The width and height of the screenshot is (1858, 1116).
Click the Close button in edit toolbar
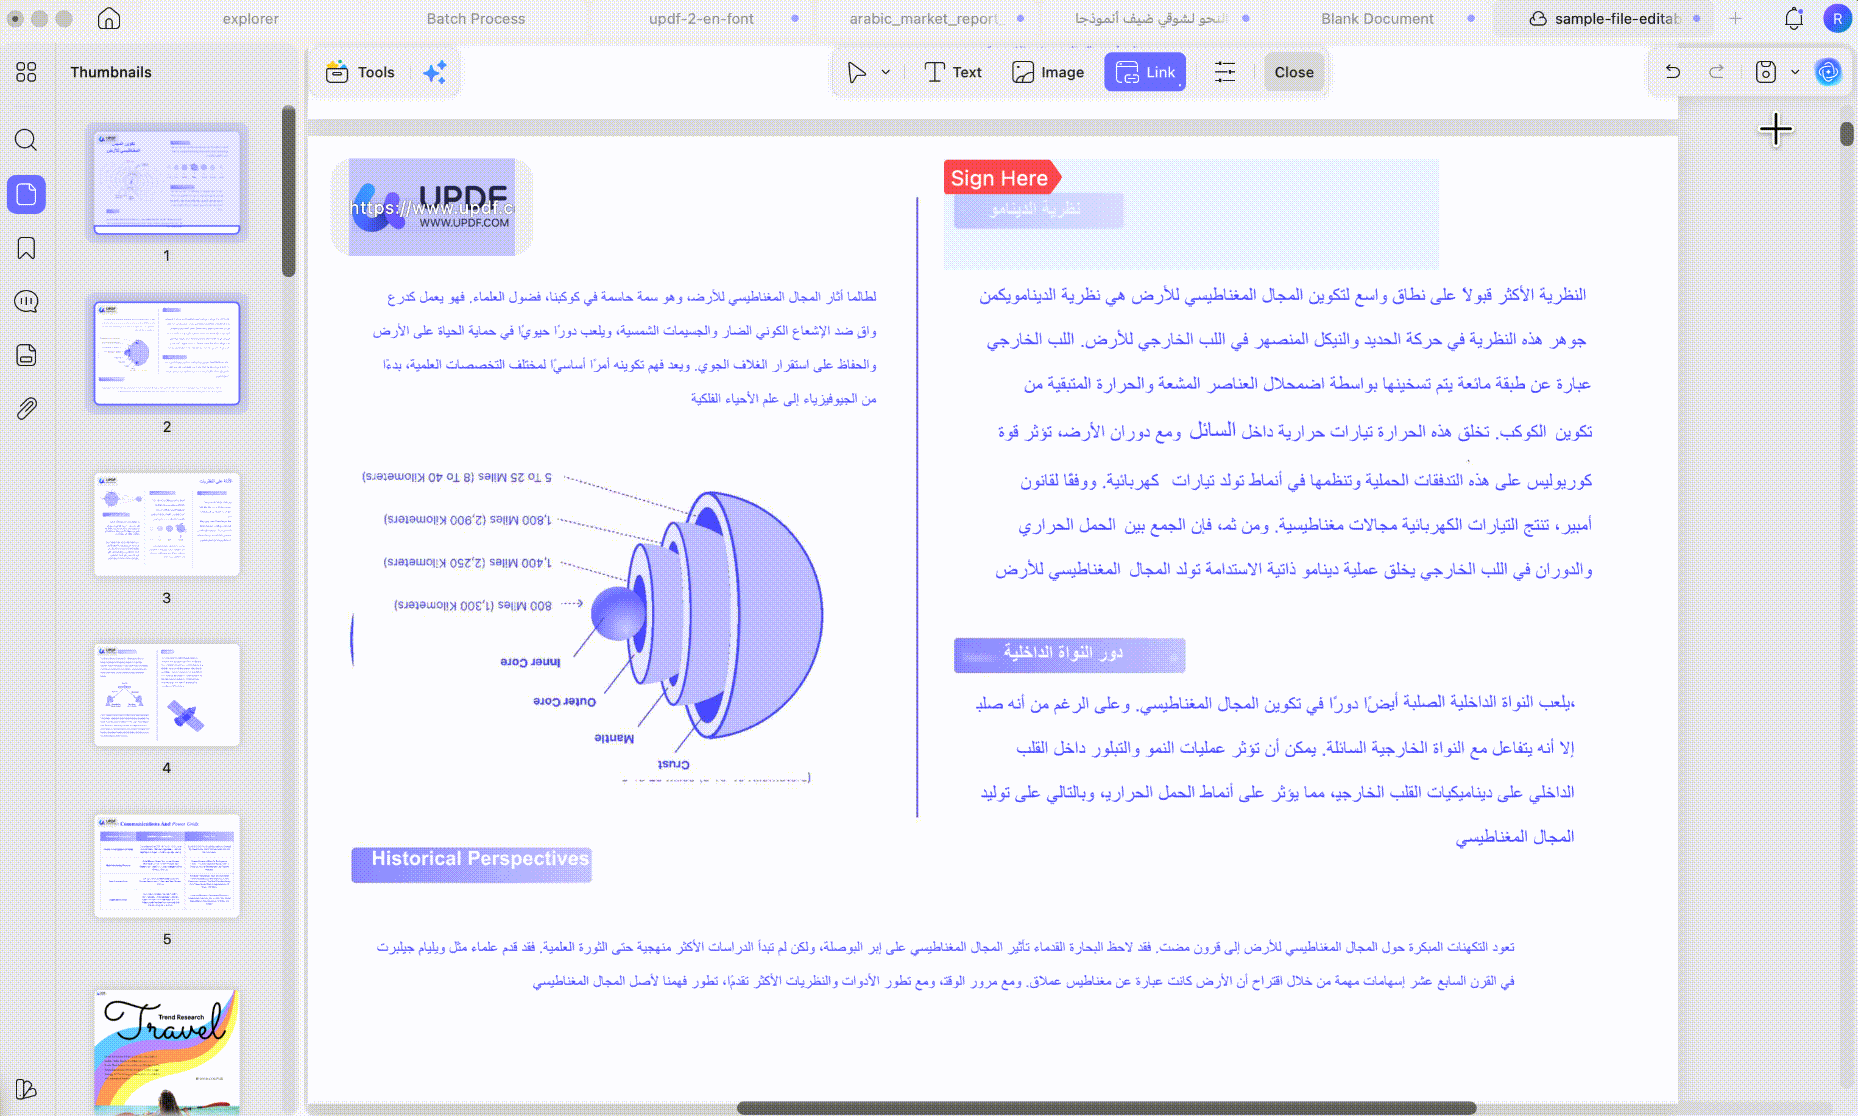point(1294,72)
